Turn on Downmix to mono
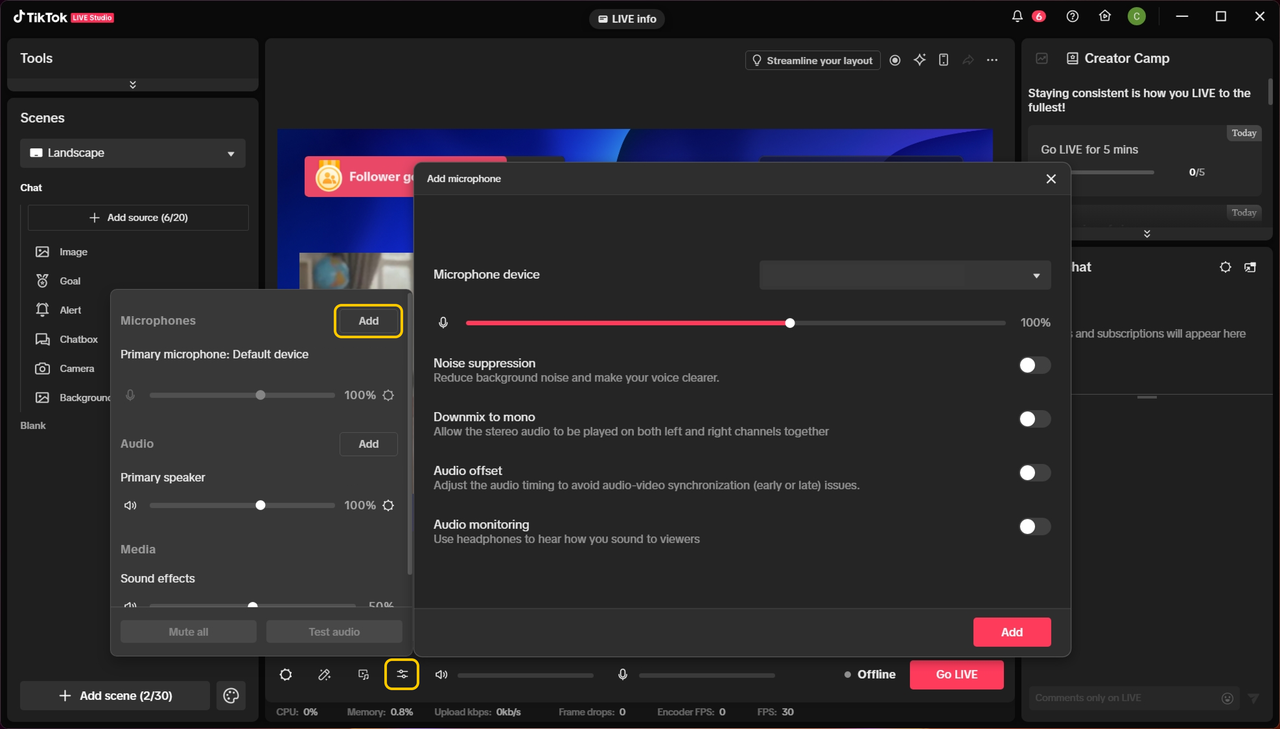The image size is (1280, 729). click(x=1034, y=419)
